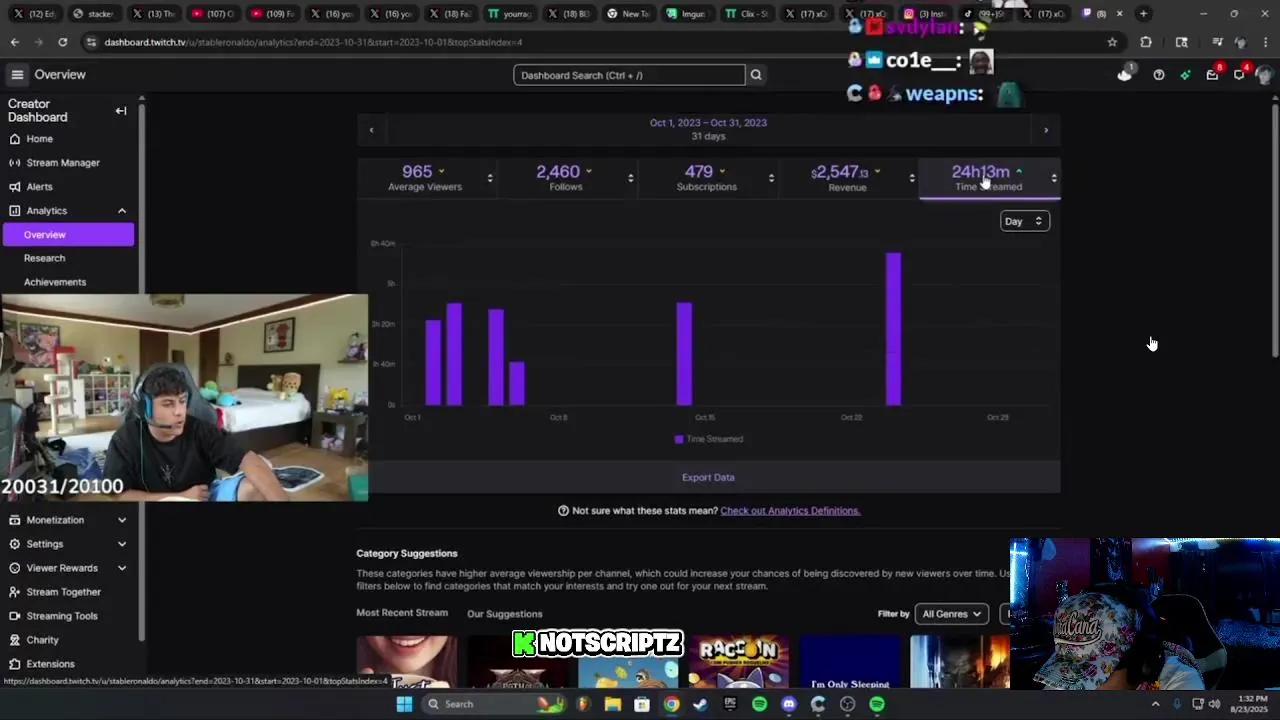Select the Revenue stat tab

point(846,178)
